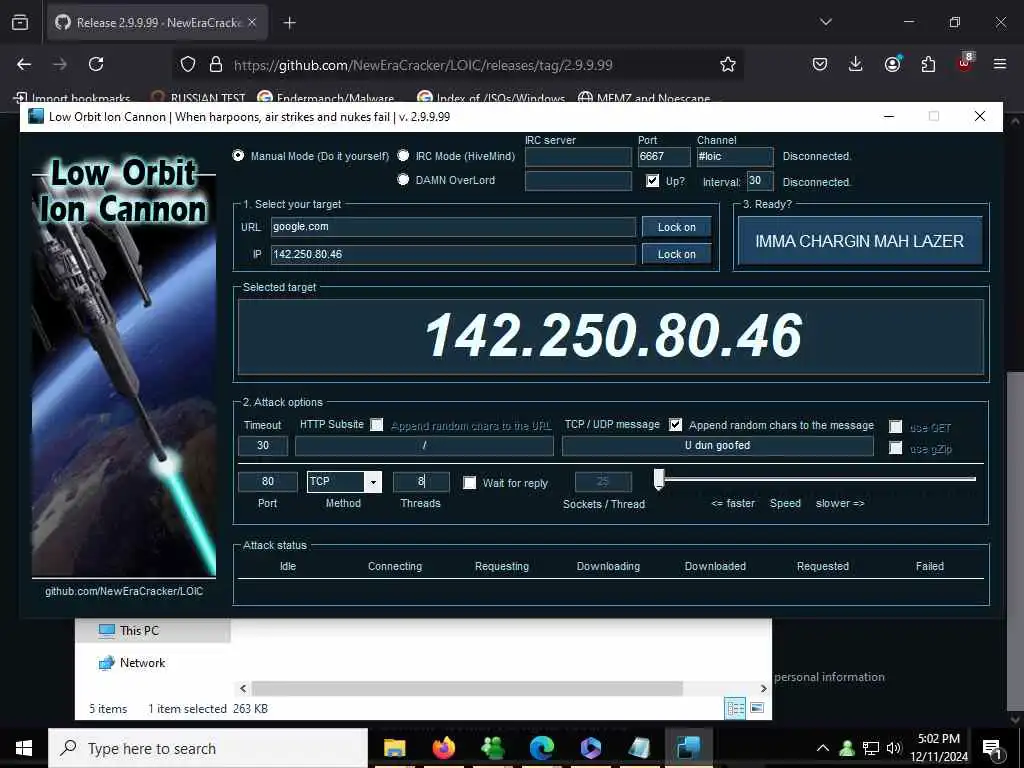Click the padlock site info icon

216,64
